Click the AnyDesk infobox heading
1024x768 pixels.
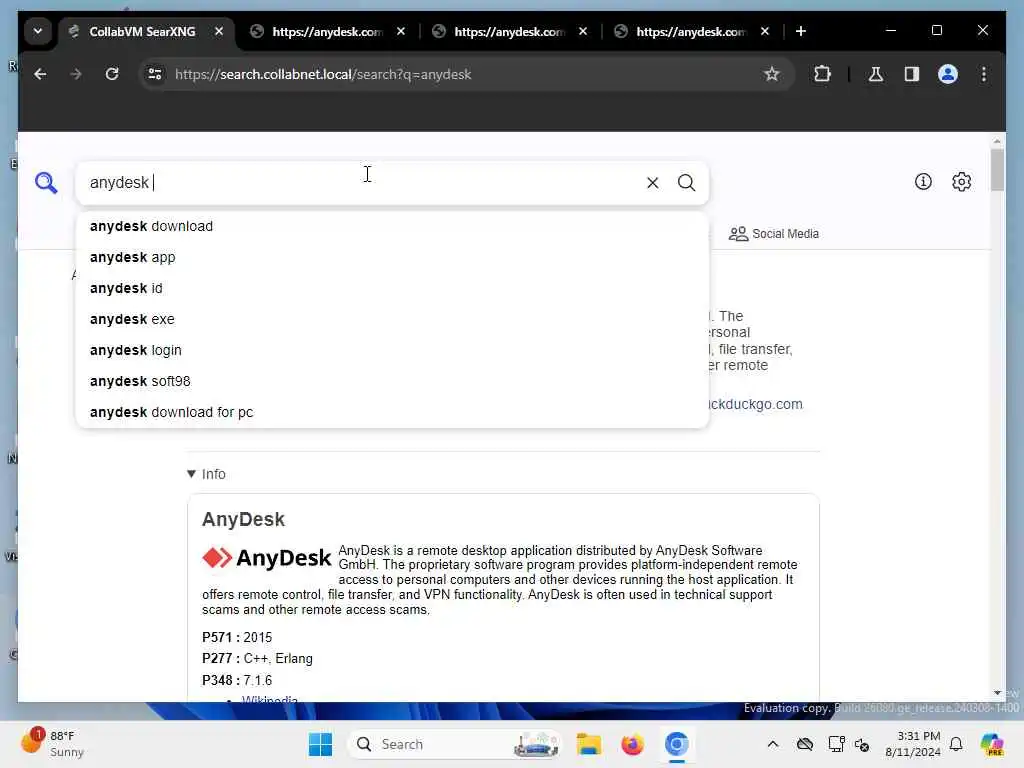[x=243, y=519]
